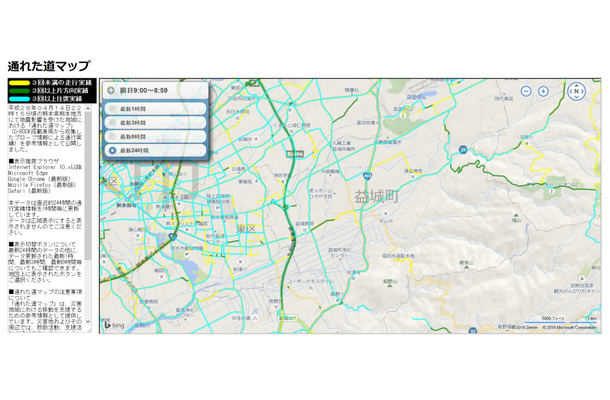Click the sidebar scrollbar thumb
This screenshot has width=610, height=400.
[x=88, y=186]
